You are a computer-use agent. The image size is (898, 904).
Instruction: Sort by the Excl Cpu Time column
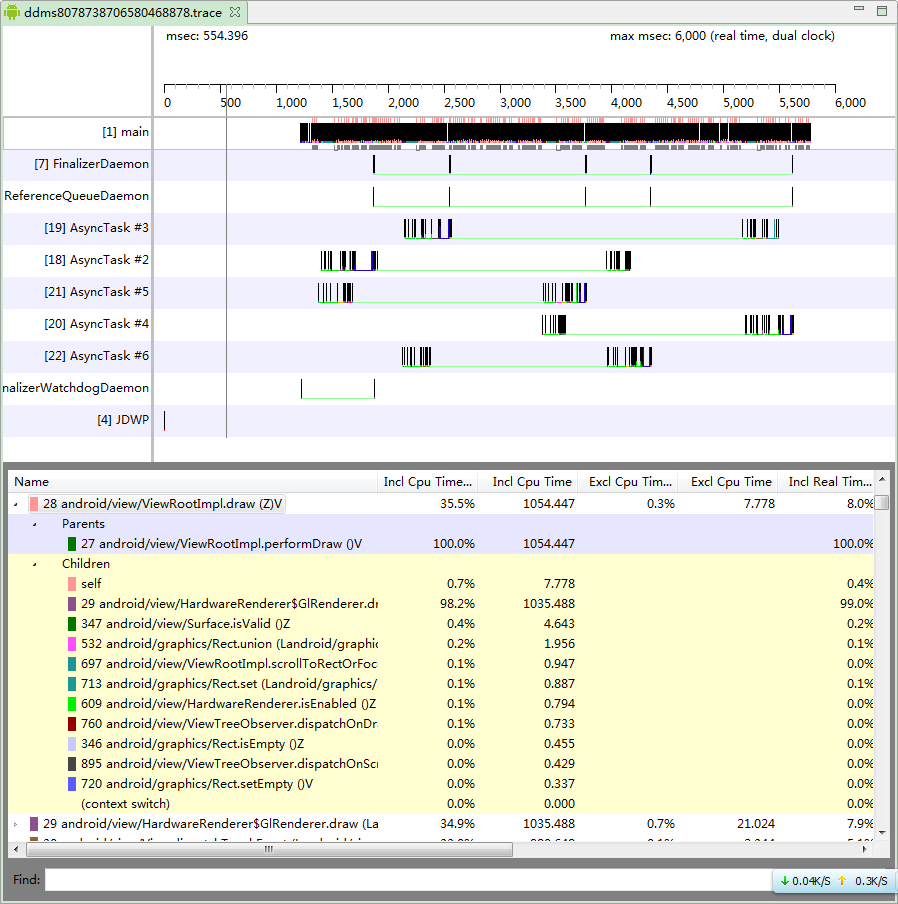(x=730, y=482)
